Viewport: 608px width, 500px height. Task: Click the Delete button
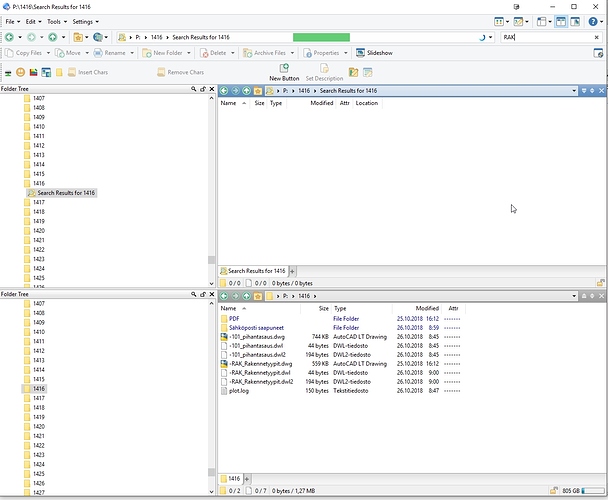click(x=214, y=53)
